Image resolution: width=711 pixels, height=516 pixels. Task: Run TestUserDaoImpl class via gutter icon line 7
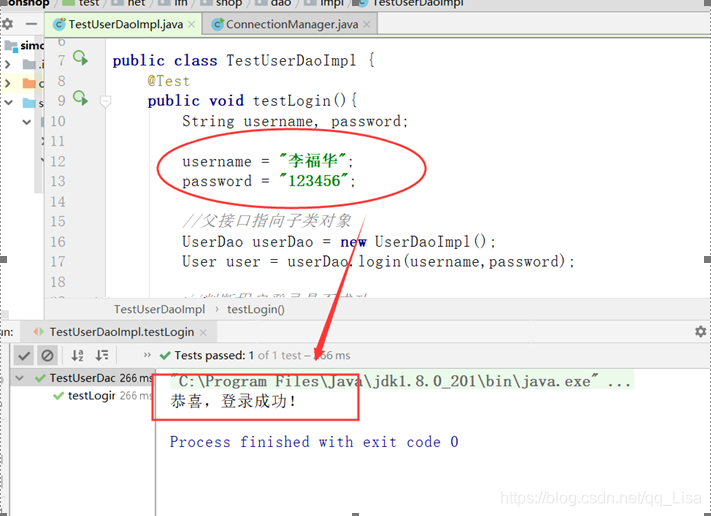[81, 58]
